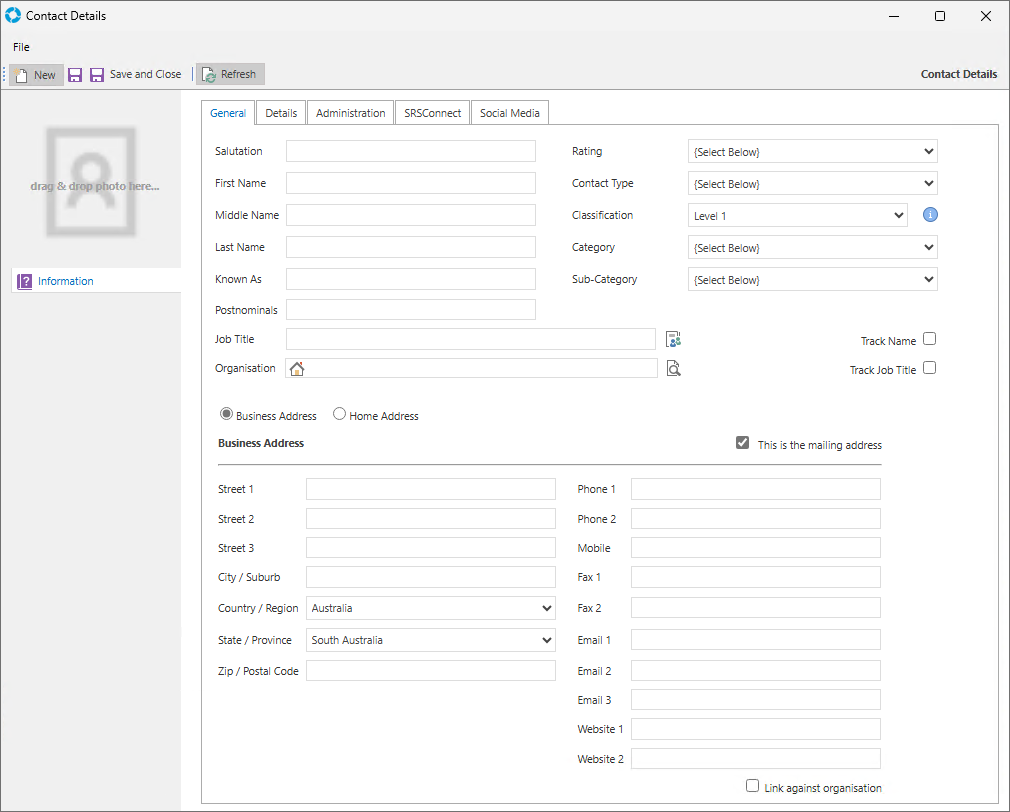The image size is (1010, 812).
Task: Open the Rating dropdown
Action: click(813, 152)
